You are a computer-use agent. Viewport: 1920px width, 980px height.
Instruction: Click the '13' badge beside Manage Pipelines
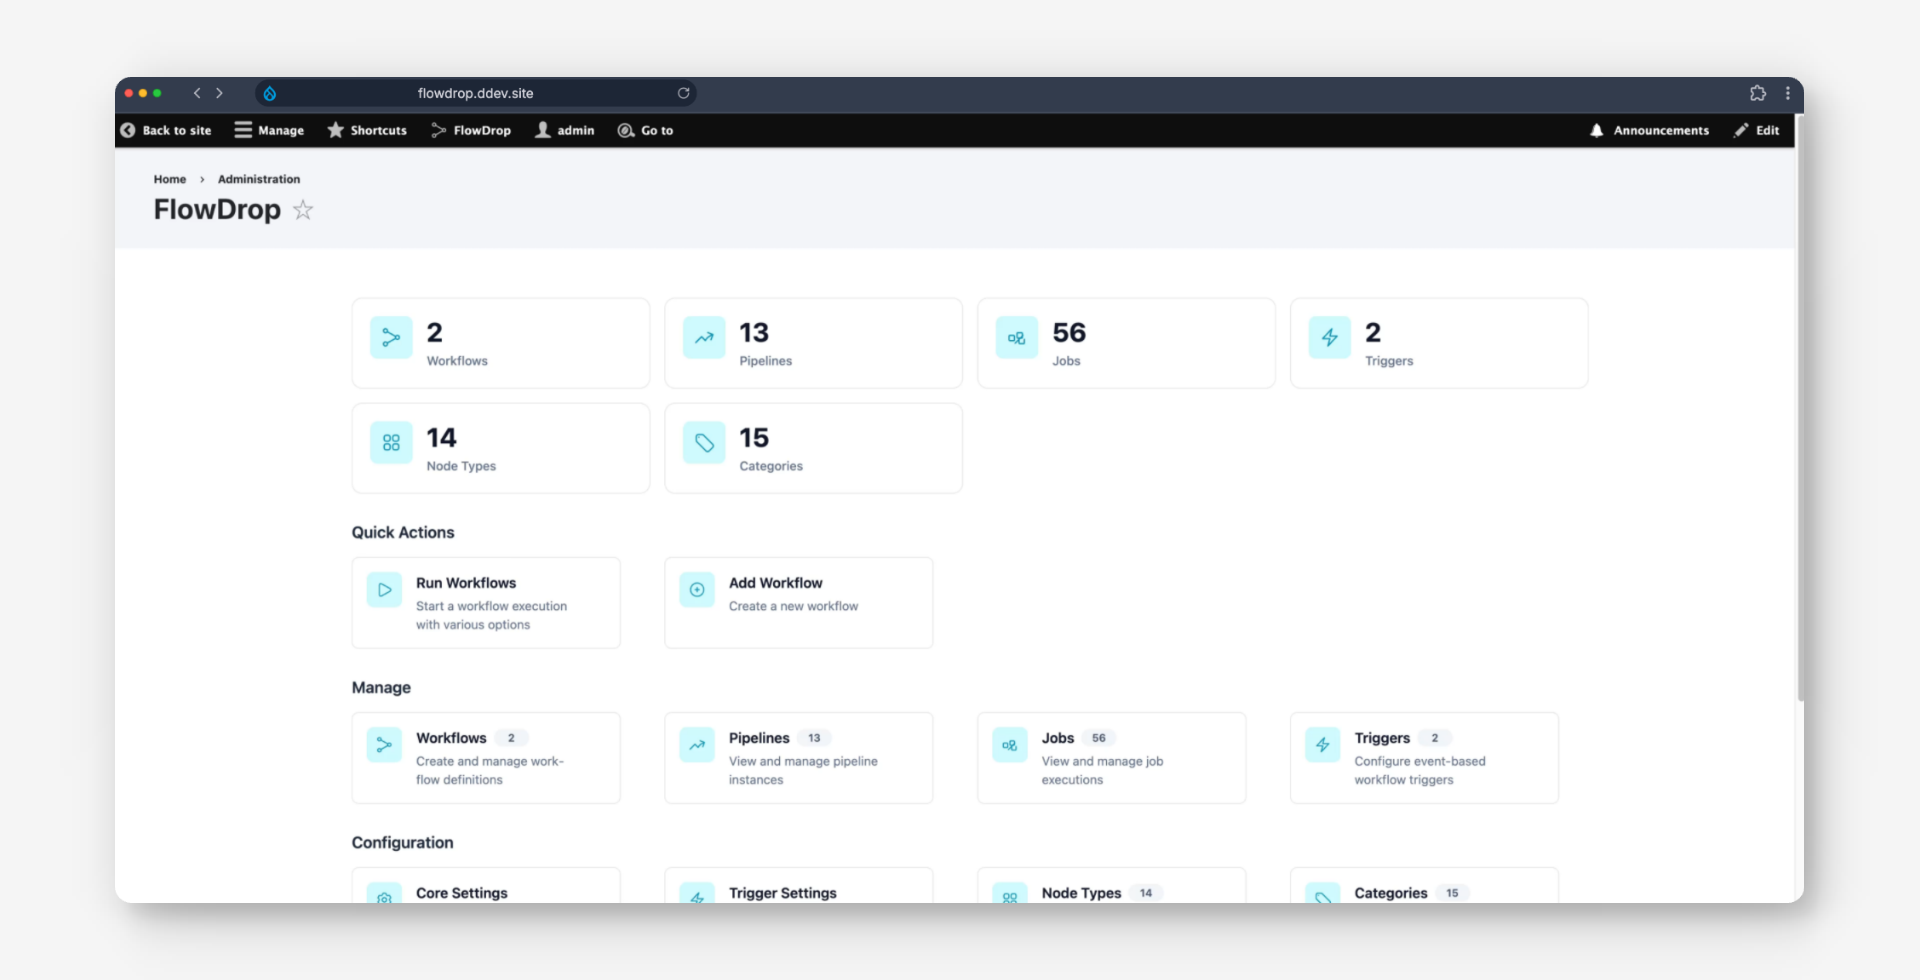click(x=814, y=738)
